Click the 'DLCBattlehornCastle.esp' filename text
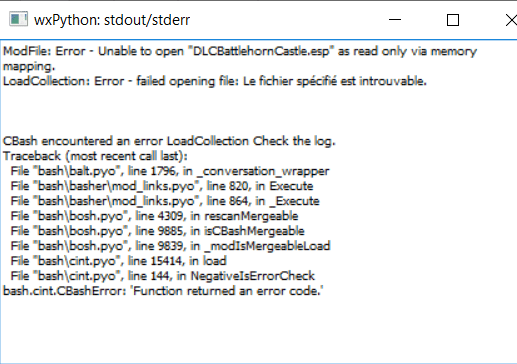The width and height of the screenshot is (517, 364). point(259,51)
